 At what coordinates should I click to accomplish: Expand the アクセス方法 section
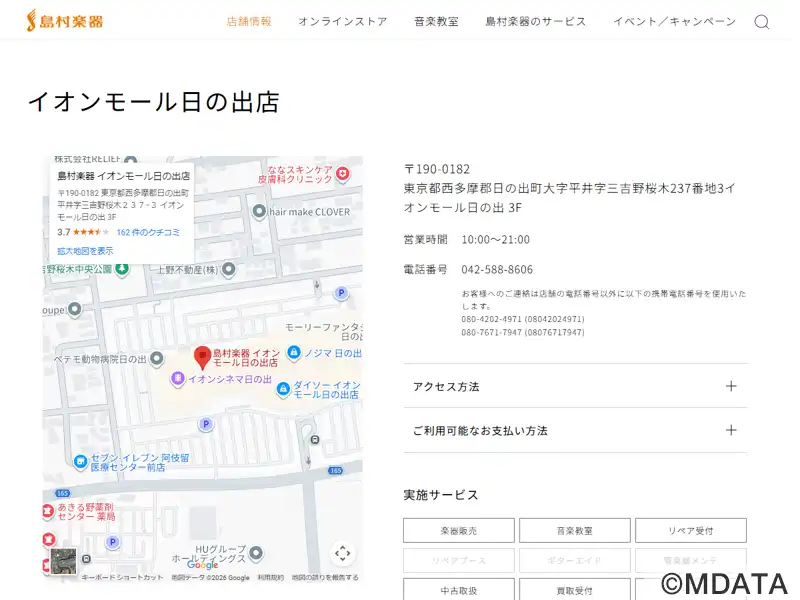576,386
